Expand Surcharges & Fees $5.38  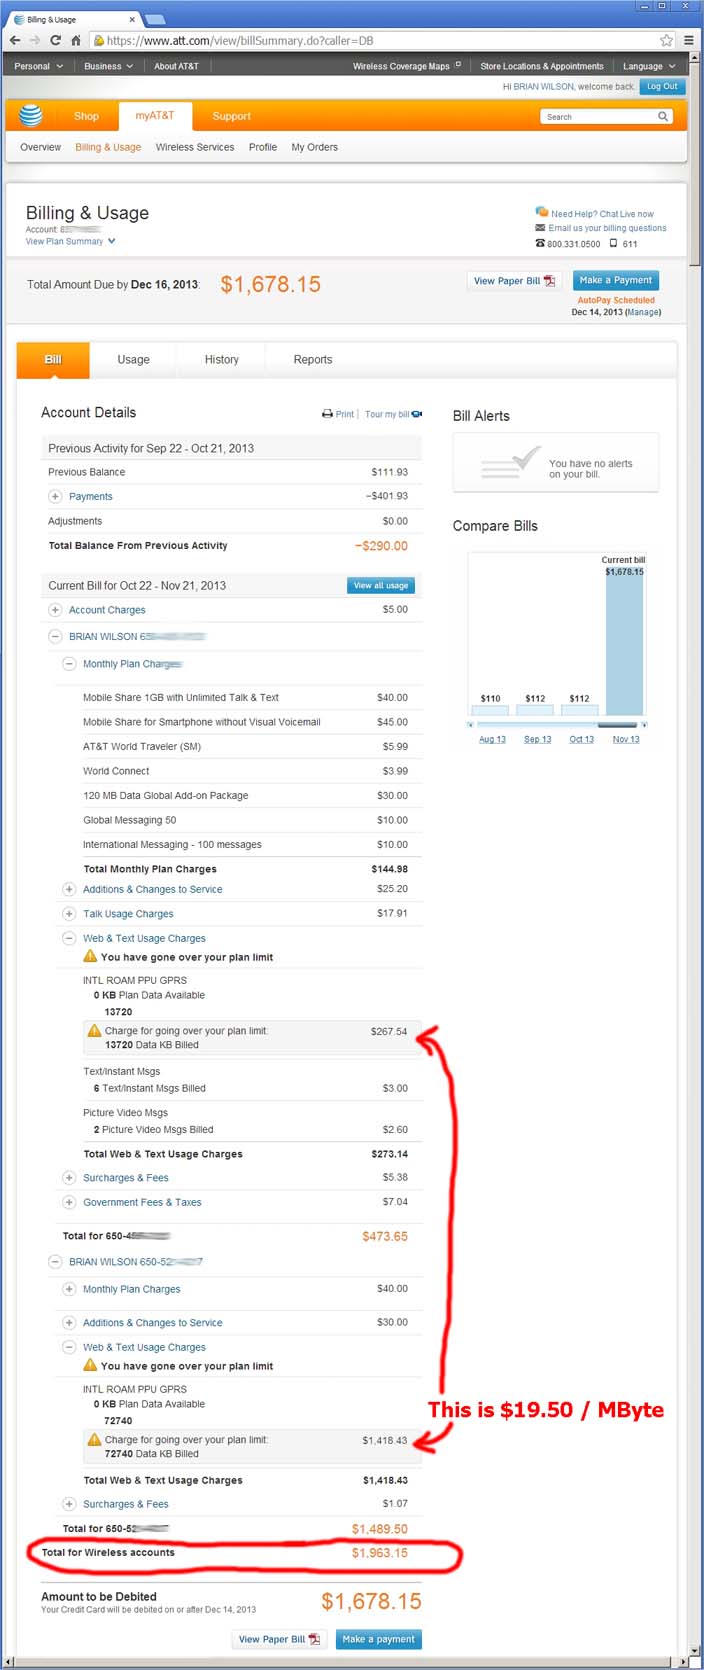coord(69,1178)
